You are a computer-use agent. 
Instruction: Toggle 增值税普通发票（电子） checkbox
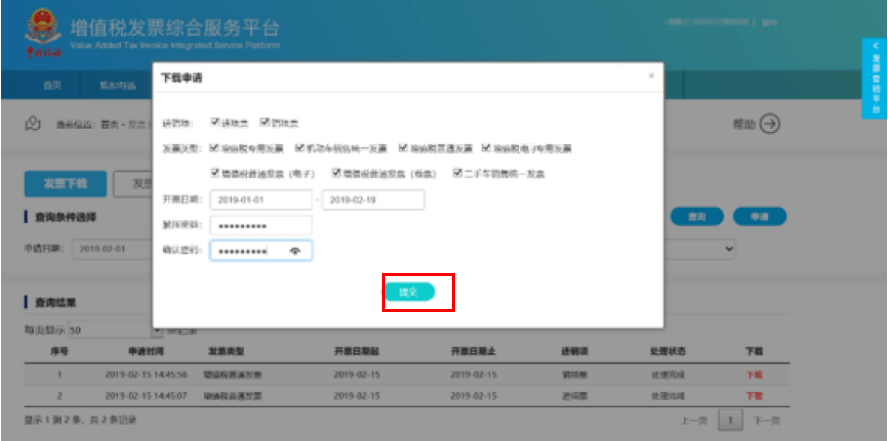pyautogui.click(x=214, y=173)
